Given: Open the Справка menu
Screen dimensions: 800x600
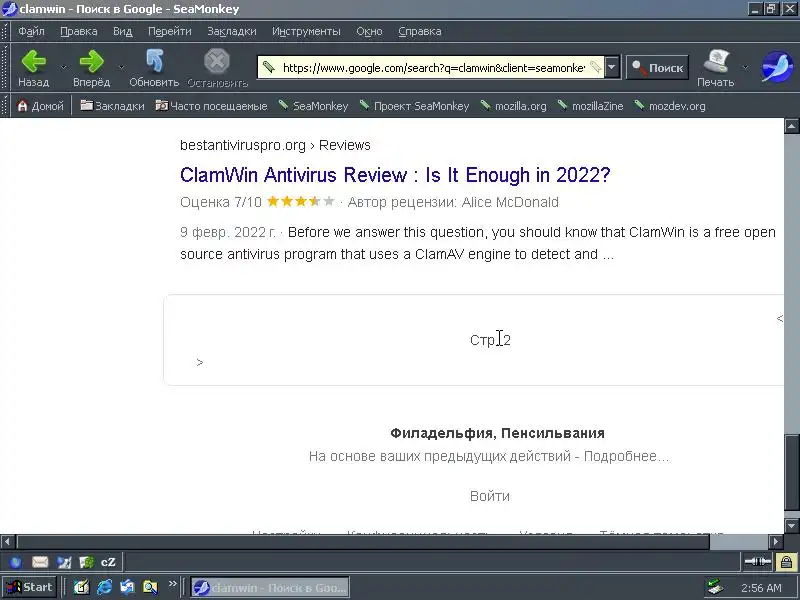Looking at the screenshot, I should pyautogui.click(x=419, y=31).
